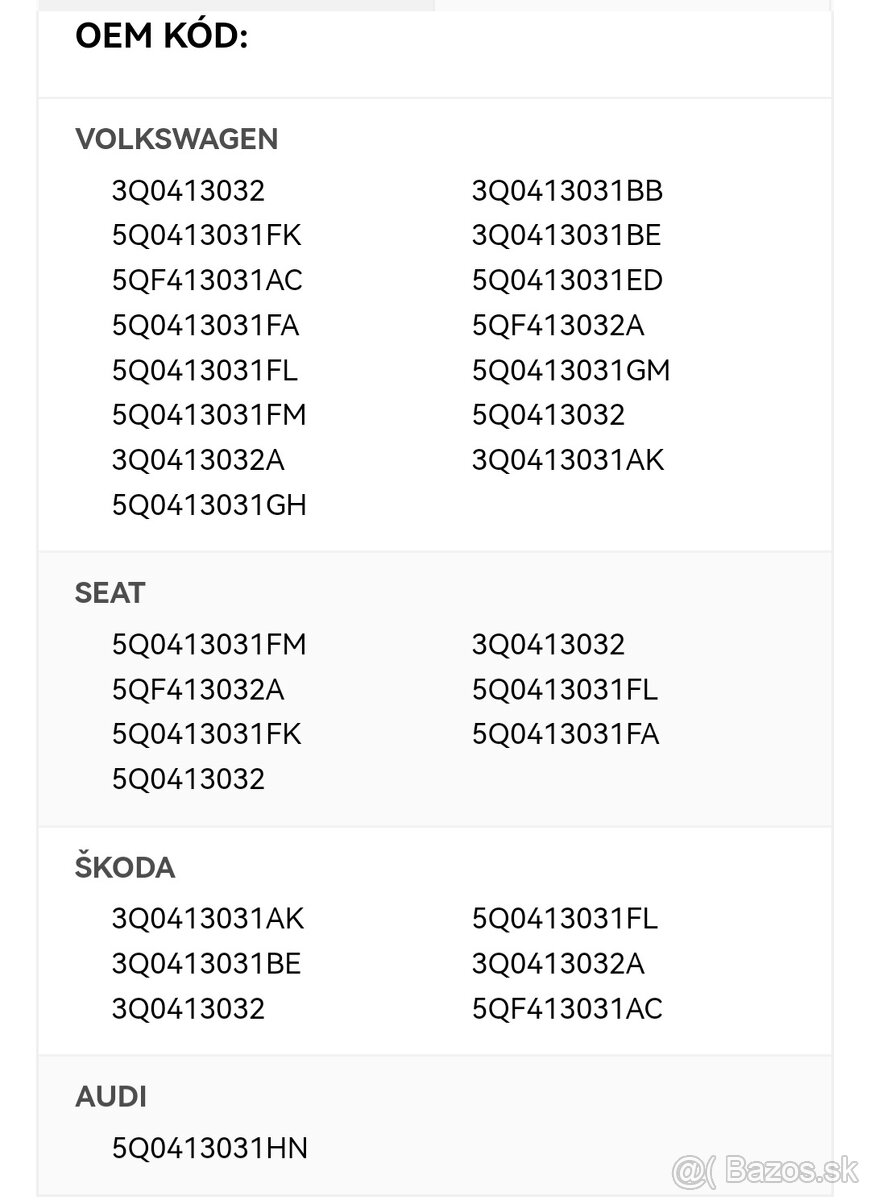Click 5QF413032A under SEAT
The image size is (870, 1200).
point(198,690)
